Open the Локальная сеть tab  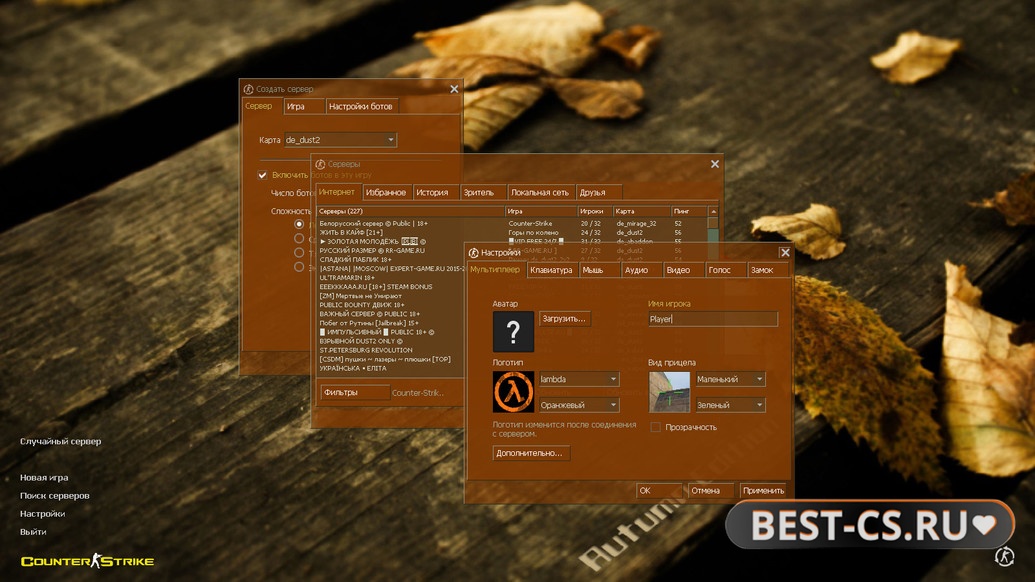539,193
